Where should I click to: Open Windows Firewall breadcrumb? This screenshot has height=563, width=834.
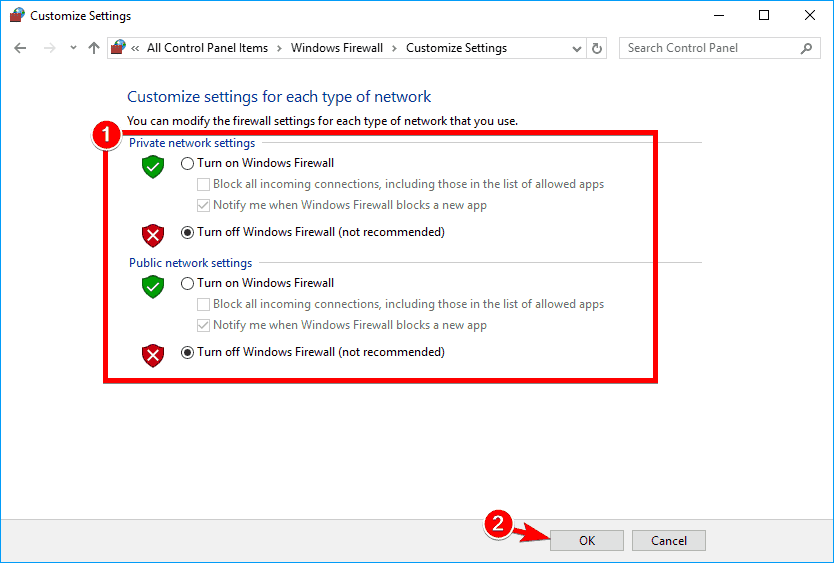click(337, 48)
